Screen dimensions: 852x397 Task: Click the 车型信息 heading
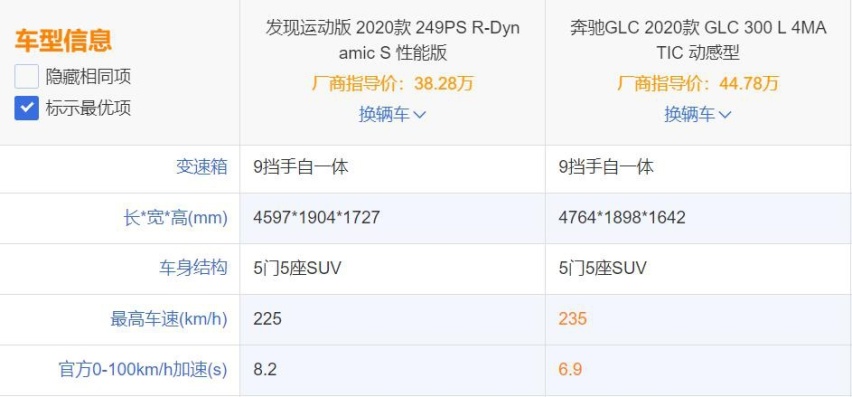63,41
